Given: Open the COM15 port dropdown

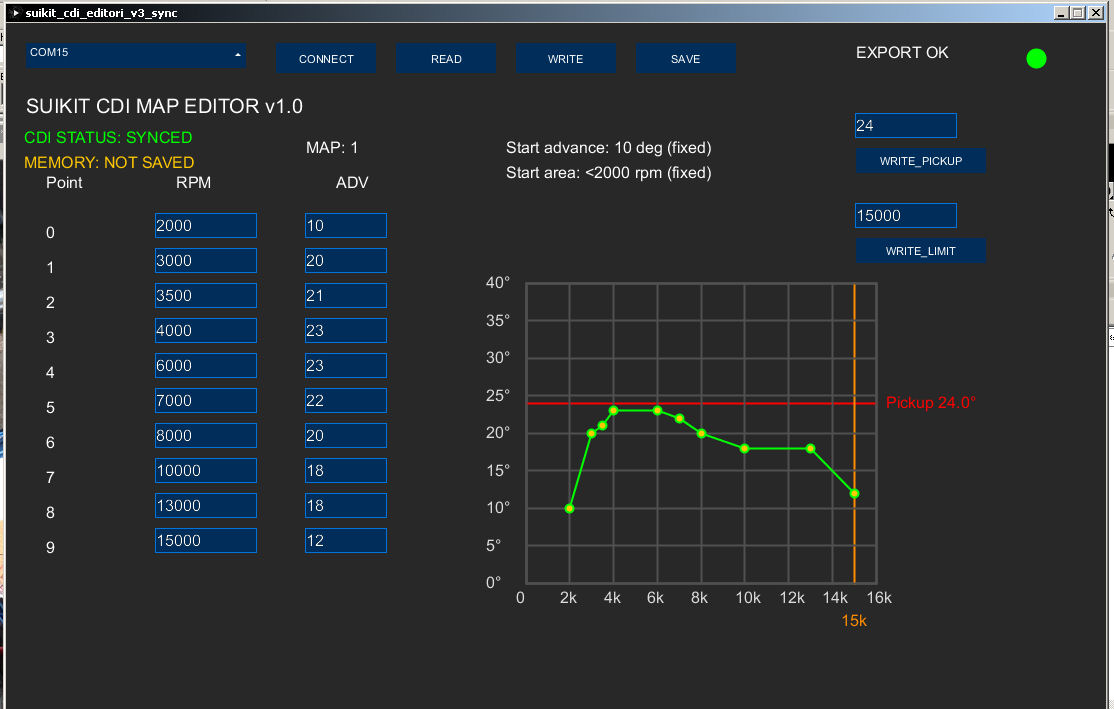Looking at the screenshot, I should pos(136,55).
